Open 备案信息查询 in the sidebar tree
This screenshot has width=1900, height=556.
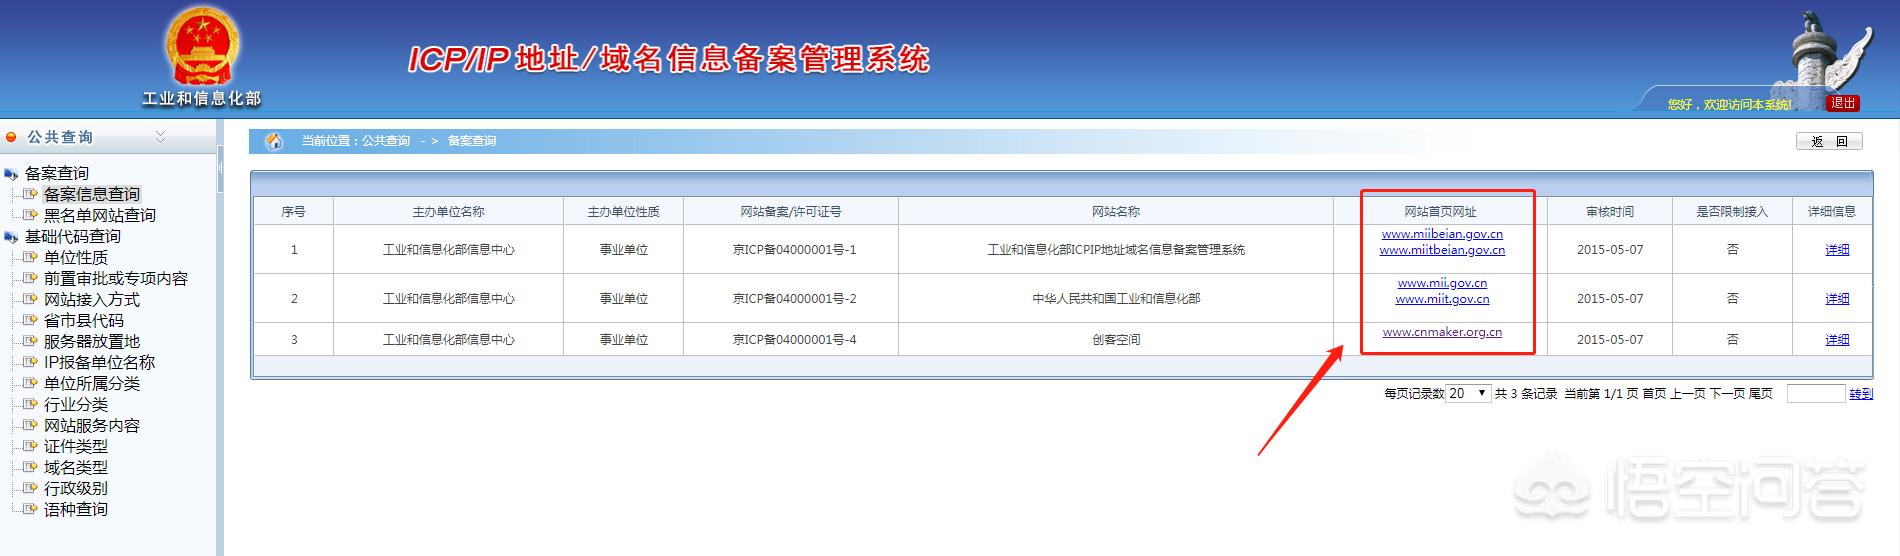click(91, 194)
